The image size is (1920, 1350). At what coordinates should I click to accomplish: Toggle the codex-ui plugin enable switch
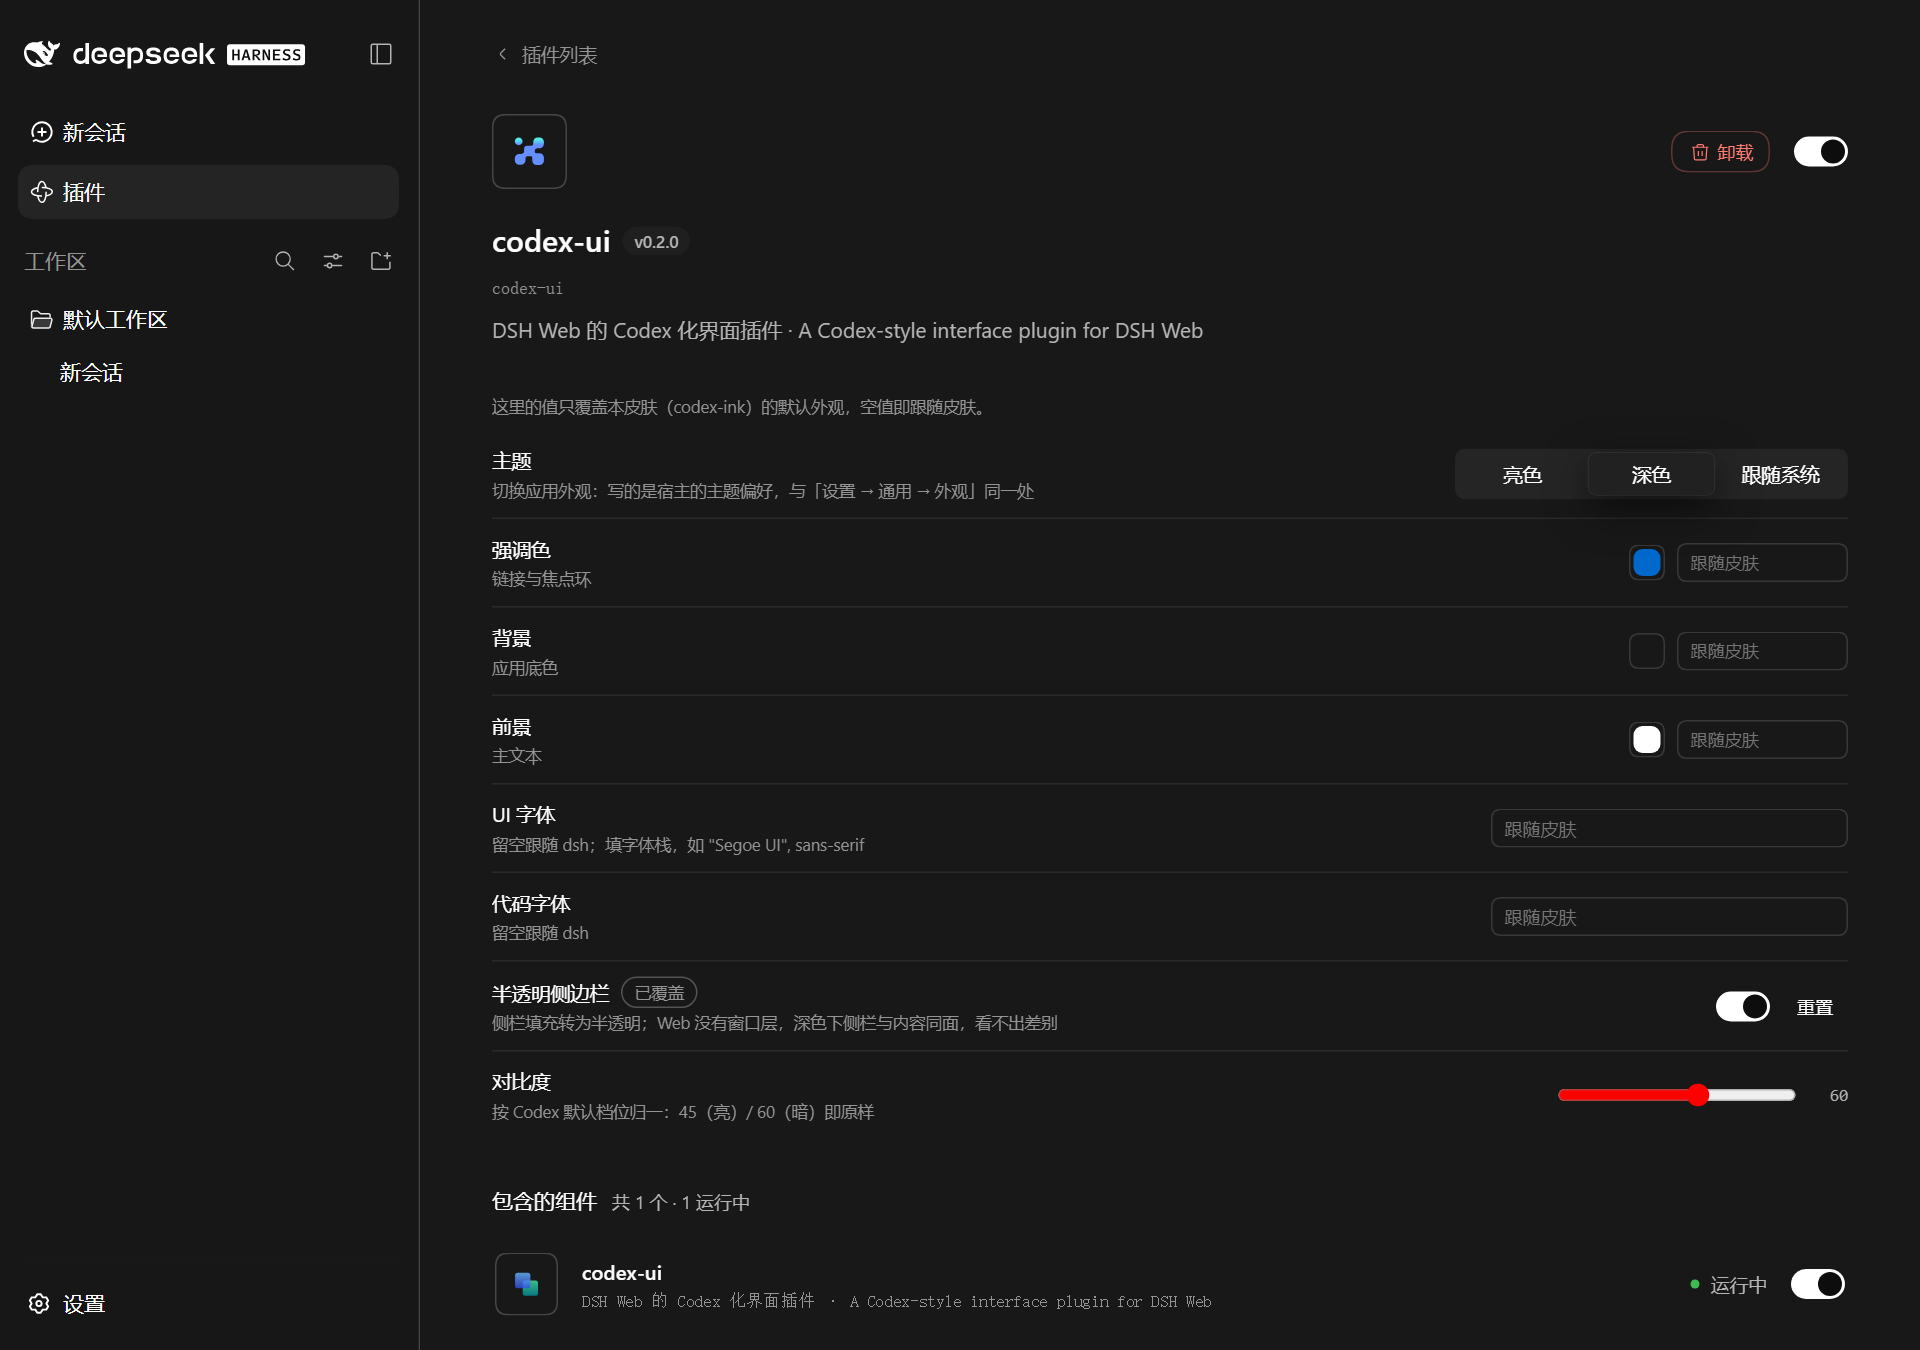1821,152
